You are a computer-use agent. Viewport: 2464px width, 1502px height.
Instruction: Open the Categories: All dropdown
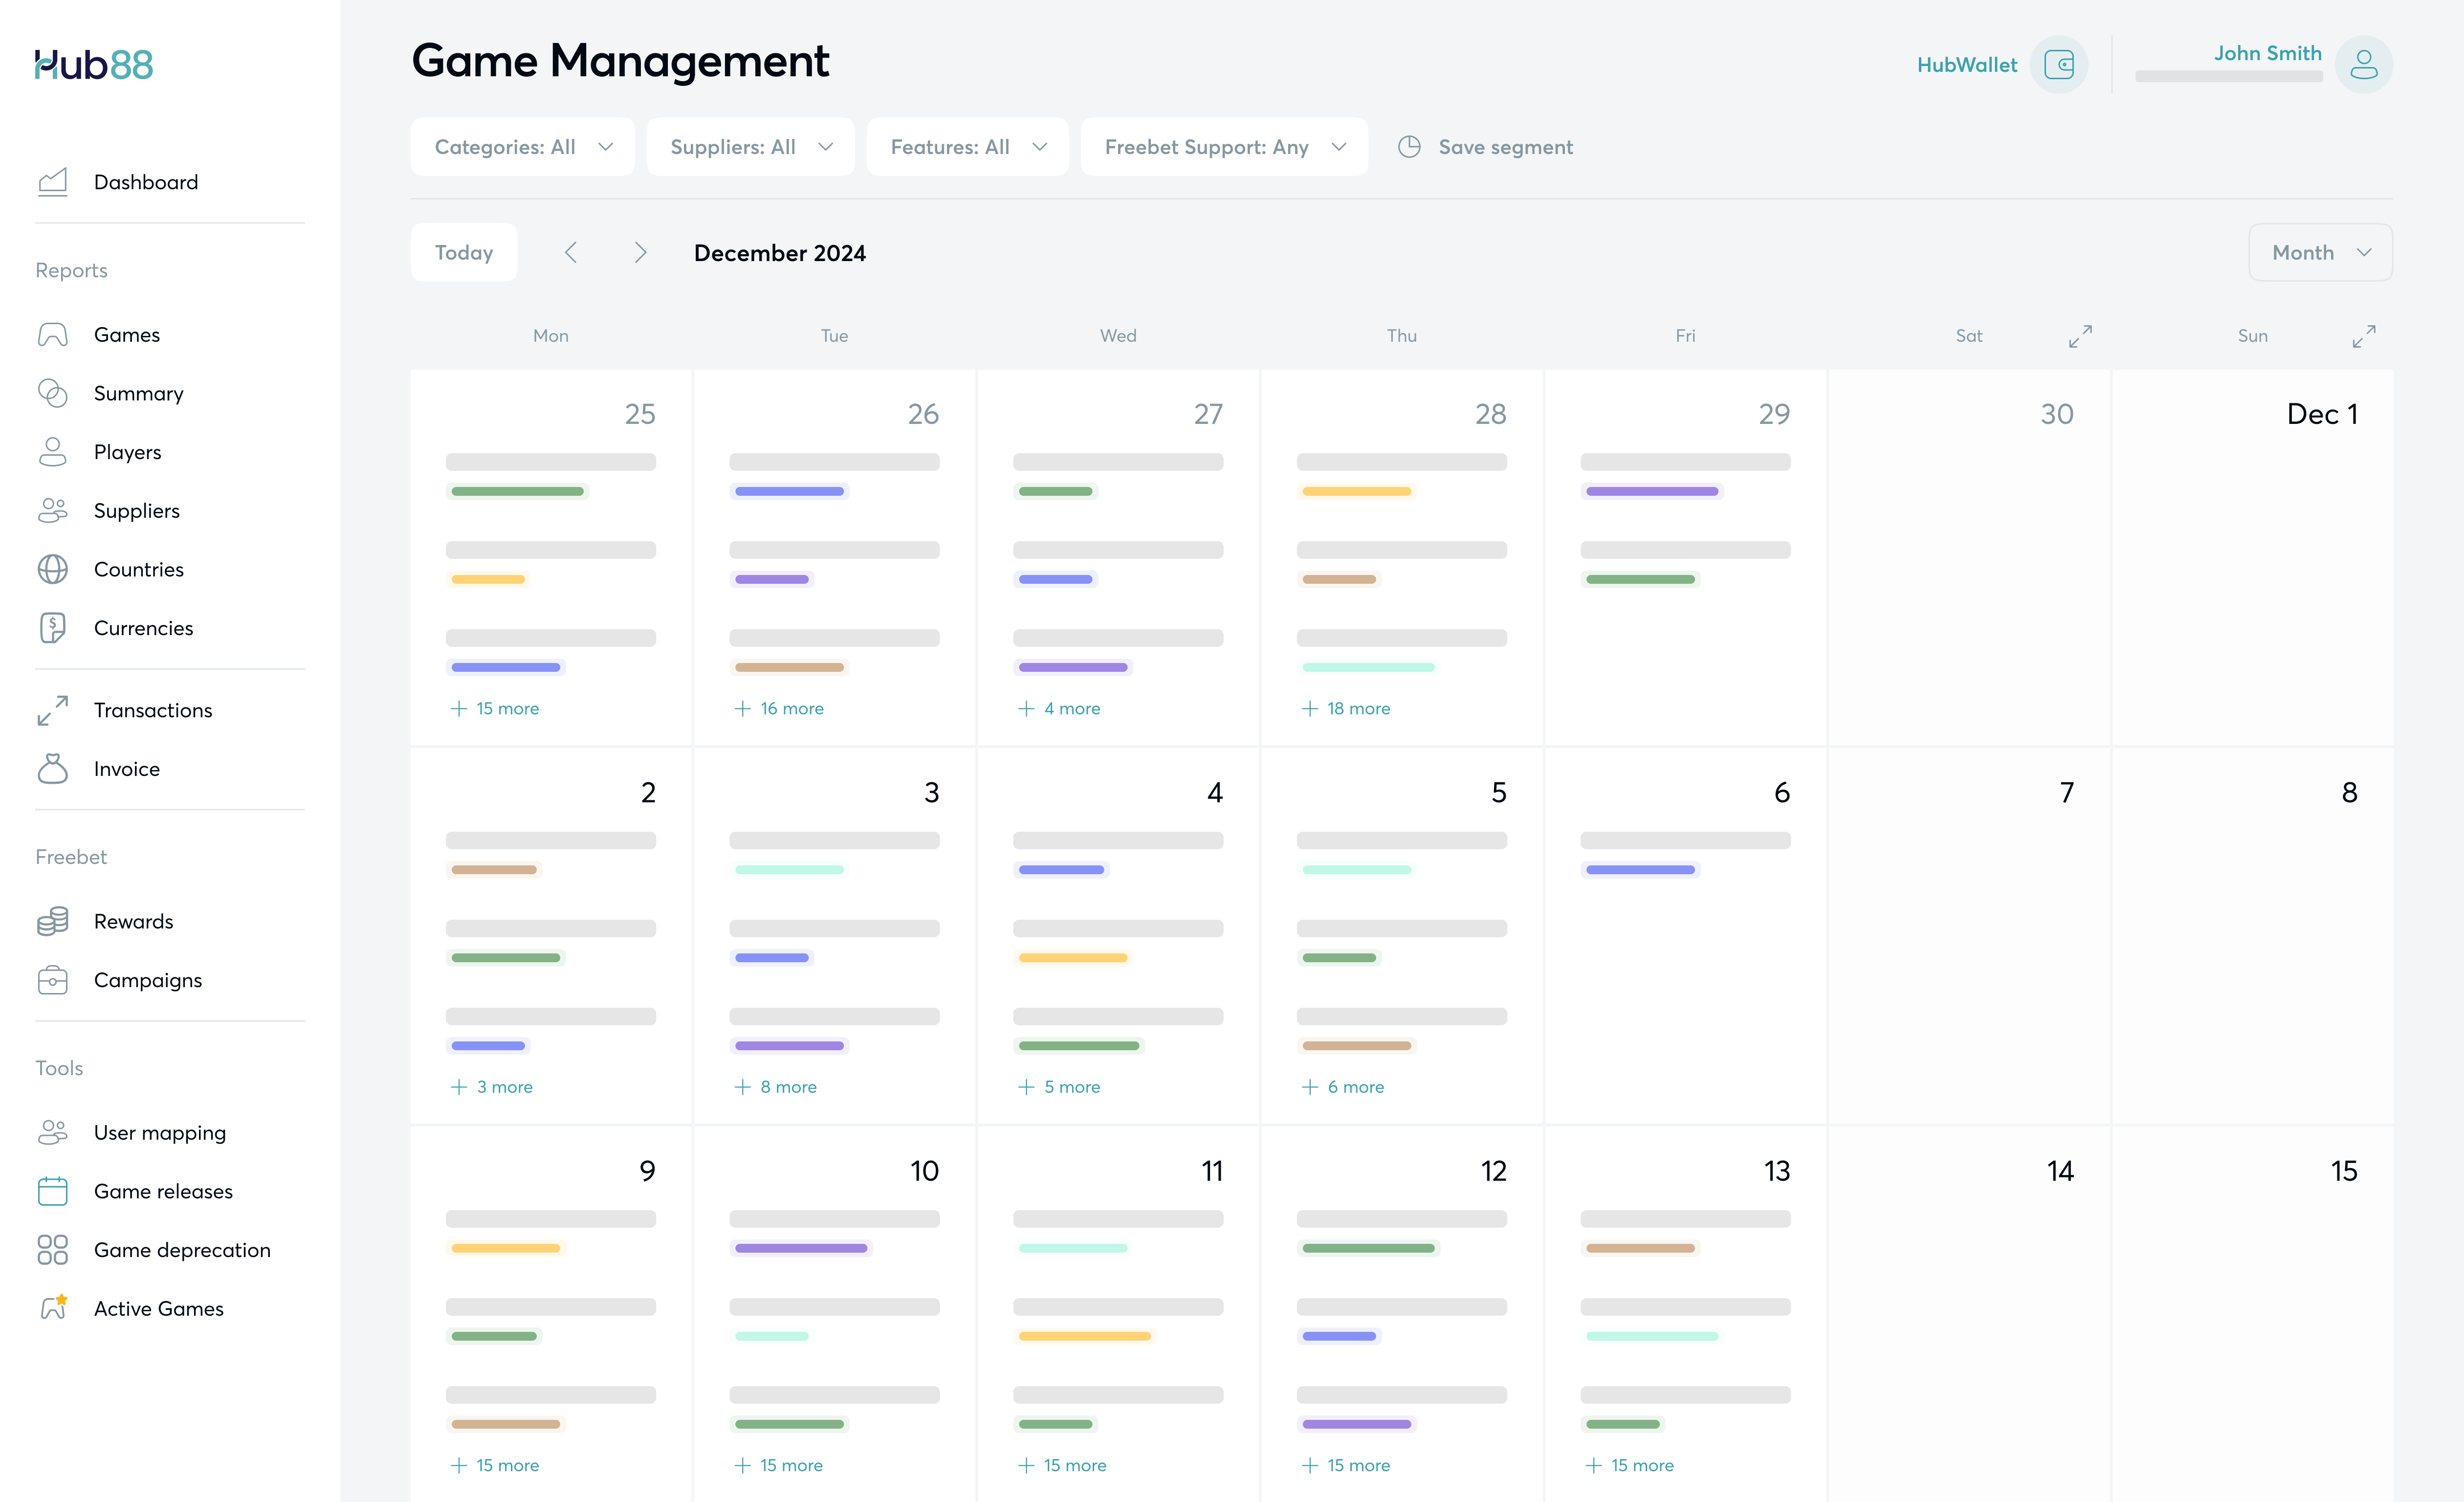pos(522,147)
